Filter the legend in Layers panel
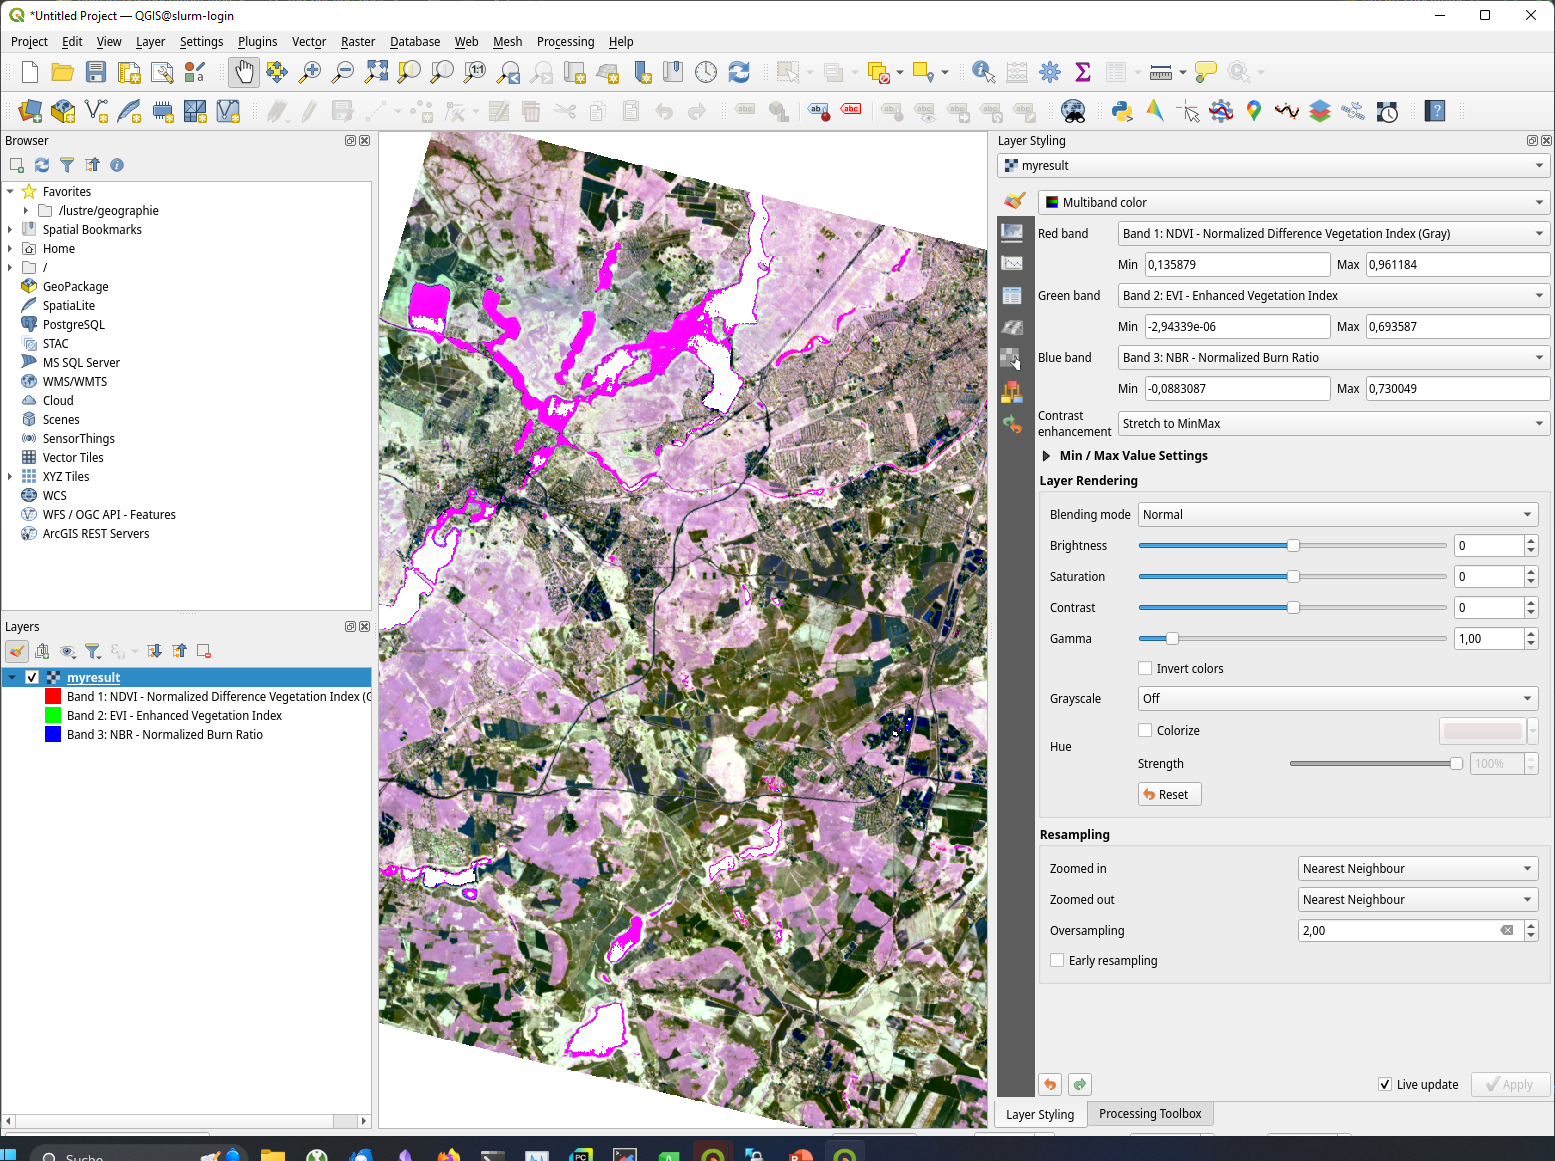This screenshot has height=1161, width=1555. pos(93,652)
